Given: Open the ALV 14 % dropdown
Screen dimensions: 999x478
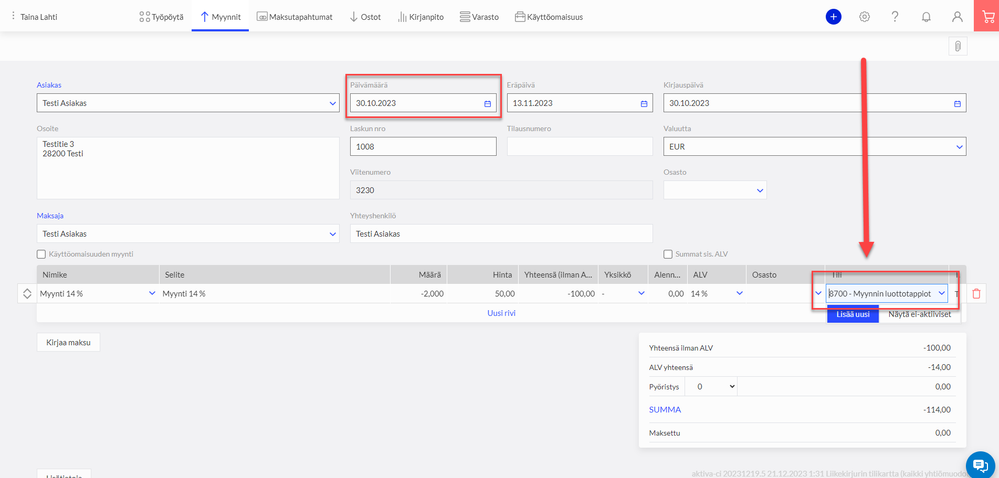Looking at the screenshot, I should (739, 293).
